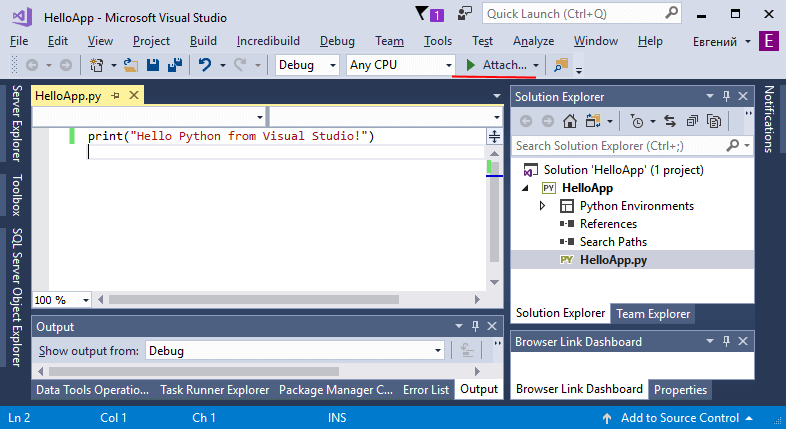Click the Pending Changes Filter clock icon

[637, 121]
